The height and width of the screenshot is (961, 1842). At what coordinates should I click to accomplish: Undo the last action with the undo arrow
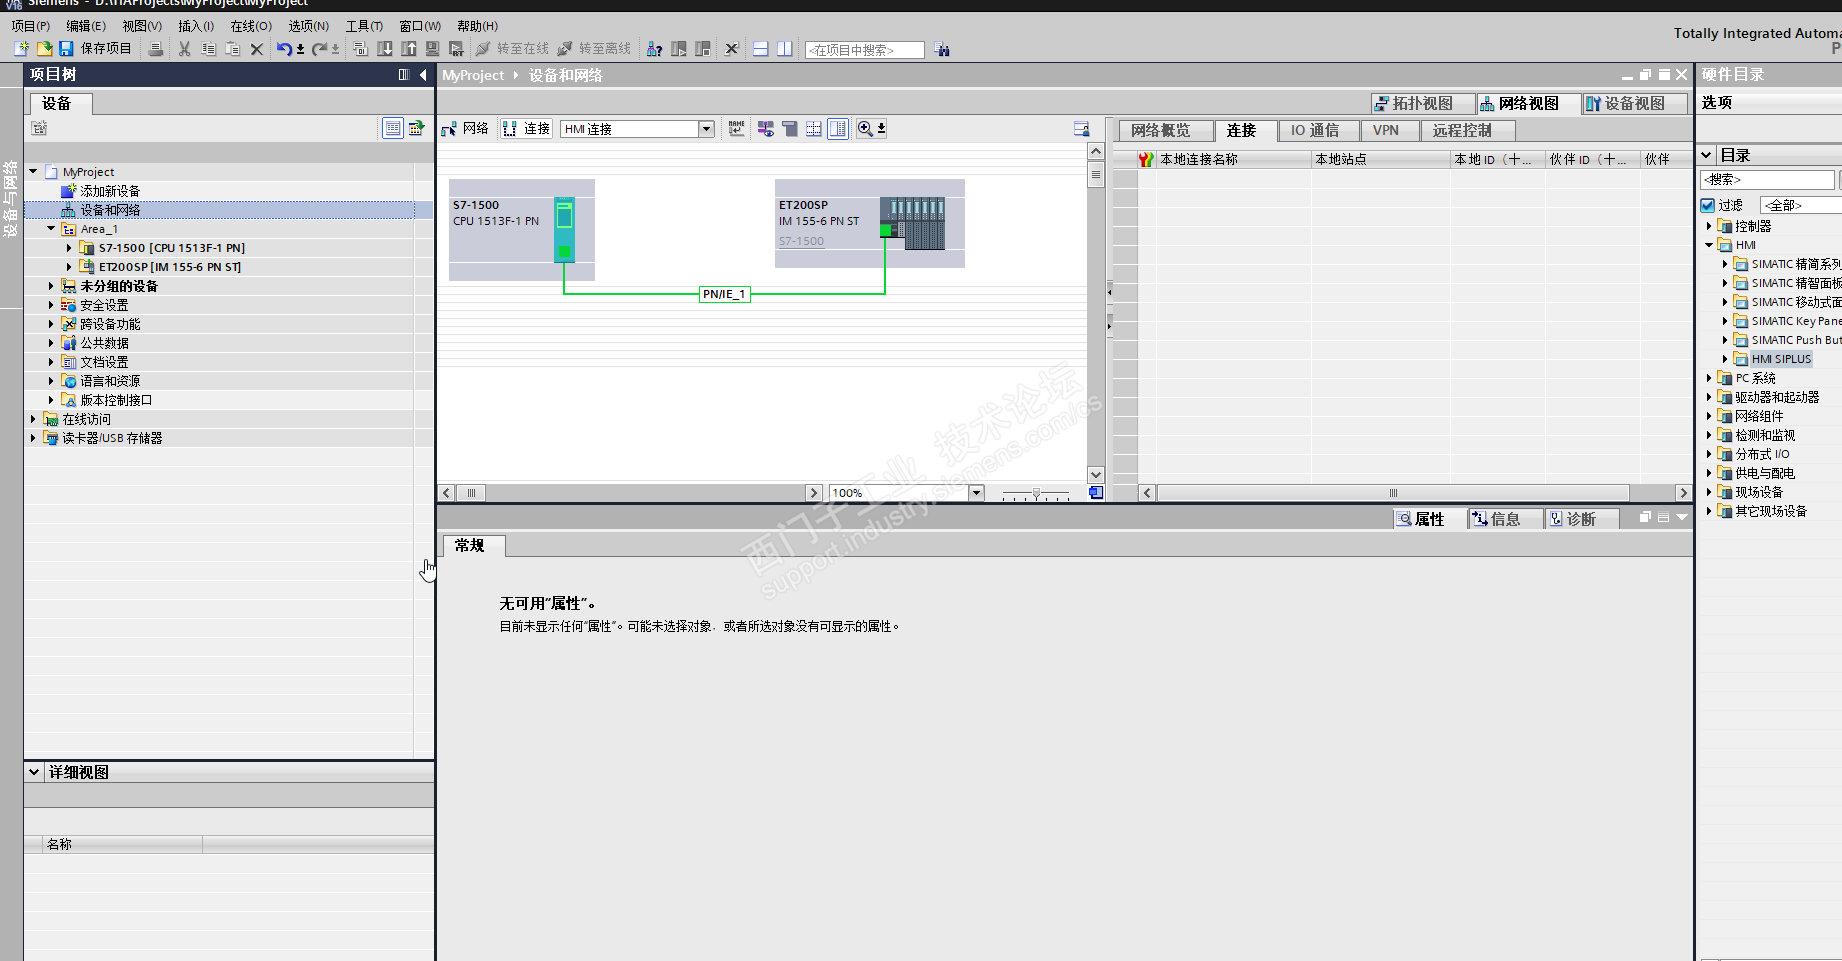(x=285, y=49)
